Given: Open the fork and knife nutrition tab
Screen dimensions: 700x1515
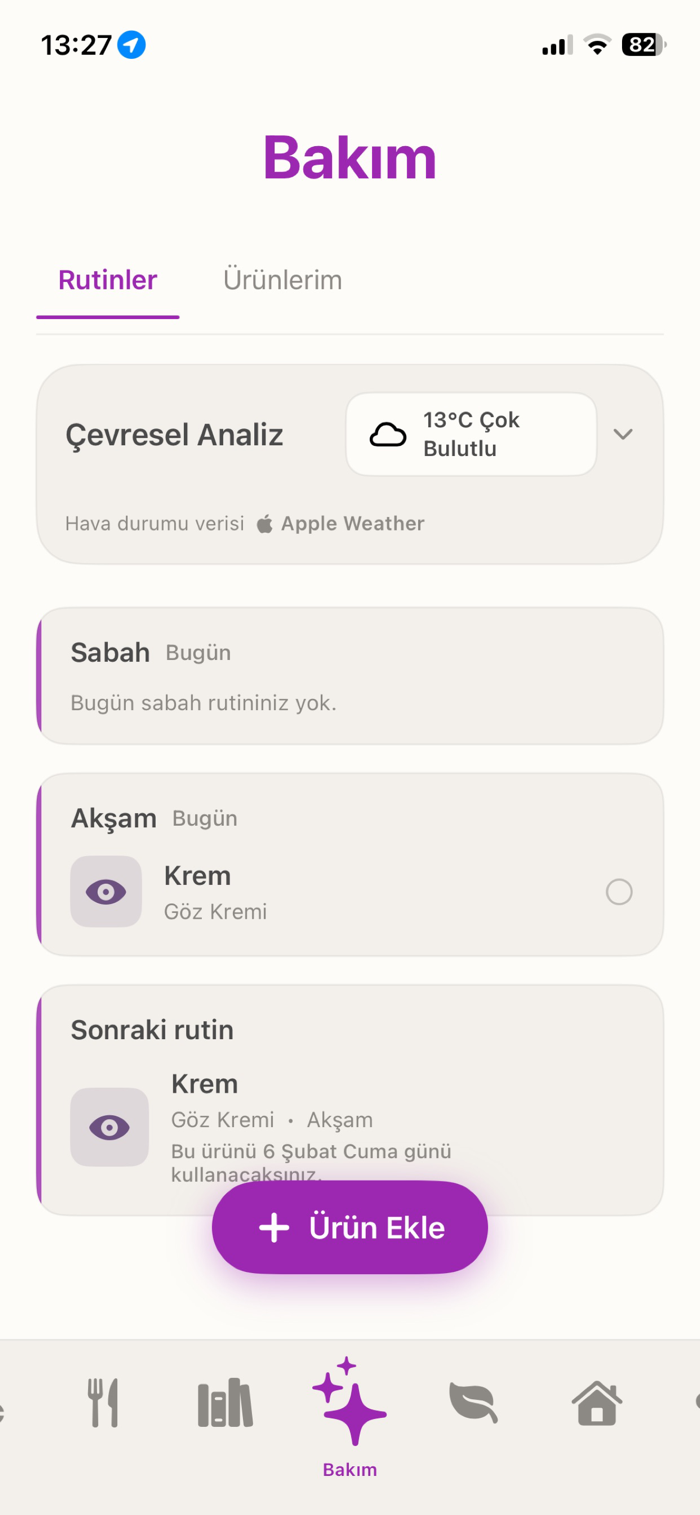Looking at the screenshot, I should coord(103,1402).
